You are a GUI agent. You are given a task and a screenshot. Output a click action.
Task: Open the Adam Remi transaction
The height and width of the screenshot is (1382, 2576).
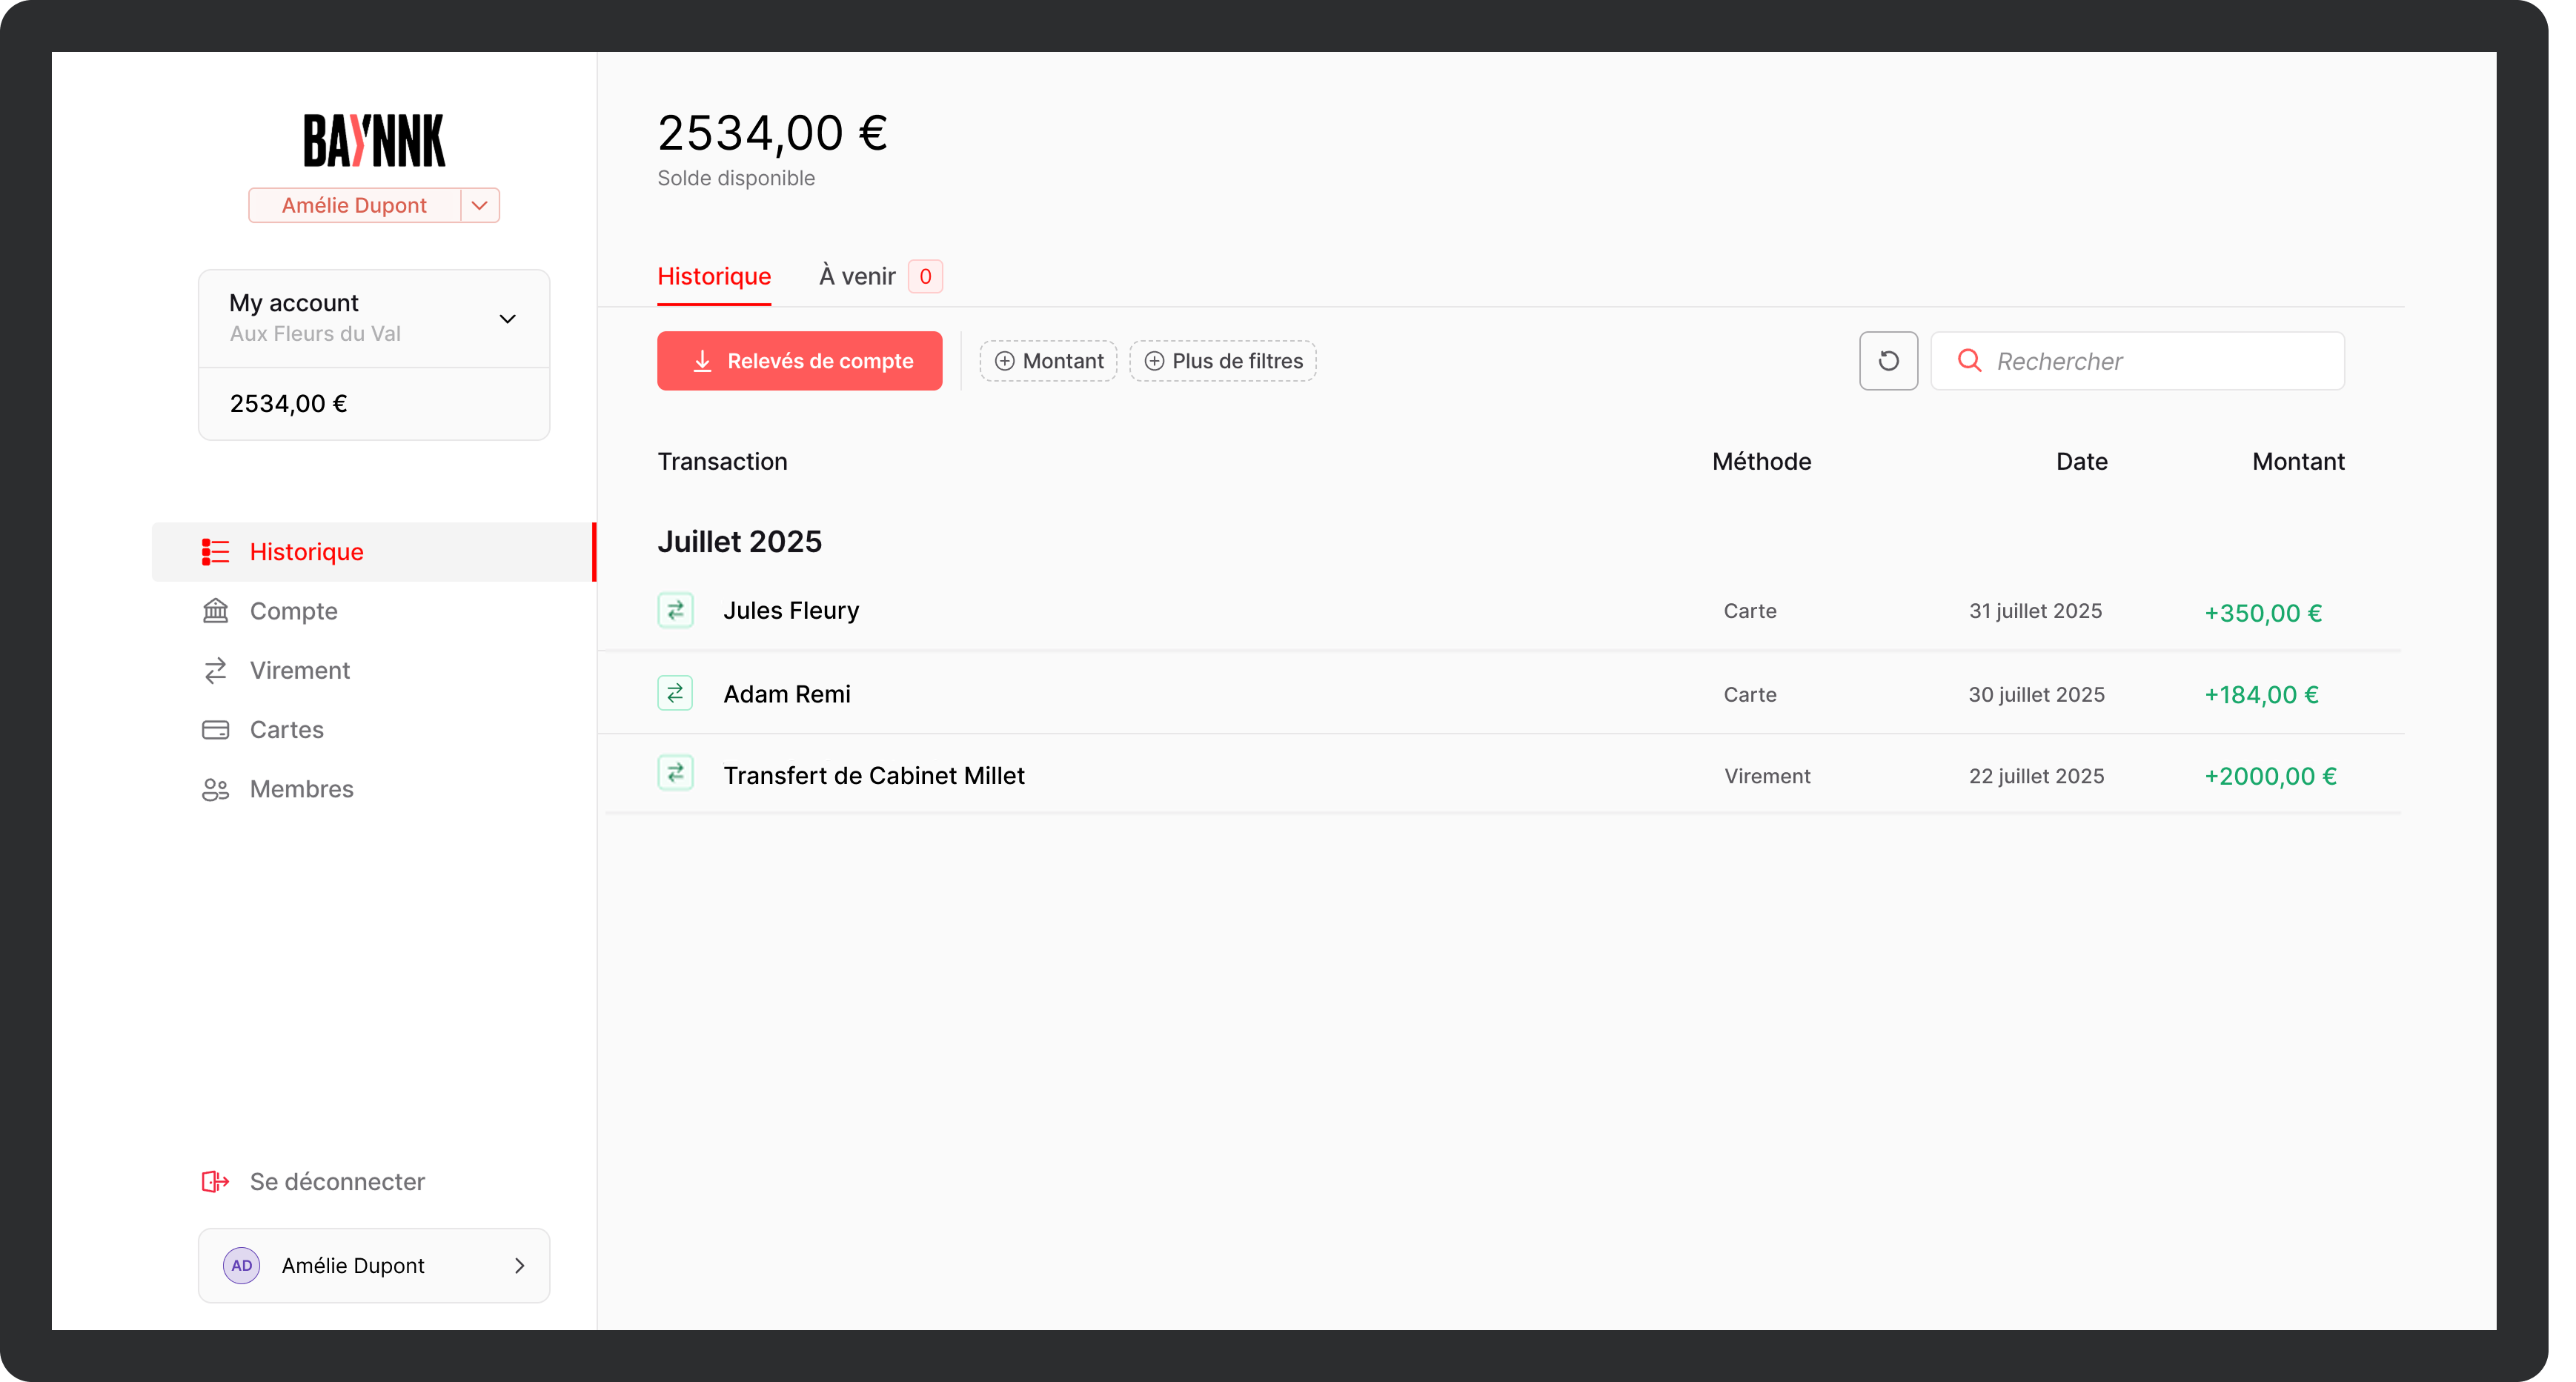click(787, 694)
